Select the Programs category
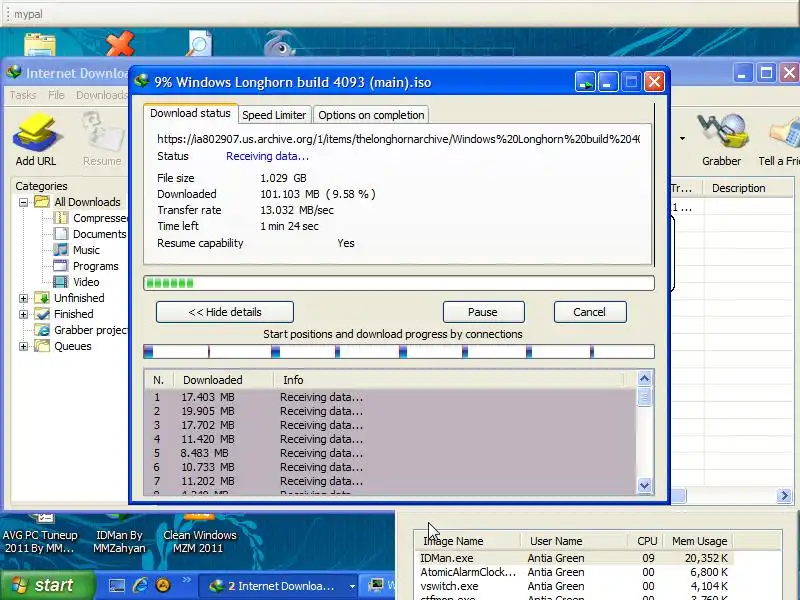This screenshot has height=600, width=800. click(95, 266)
